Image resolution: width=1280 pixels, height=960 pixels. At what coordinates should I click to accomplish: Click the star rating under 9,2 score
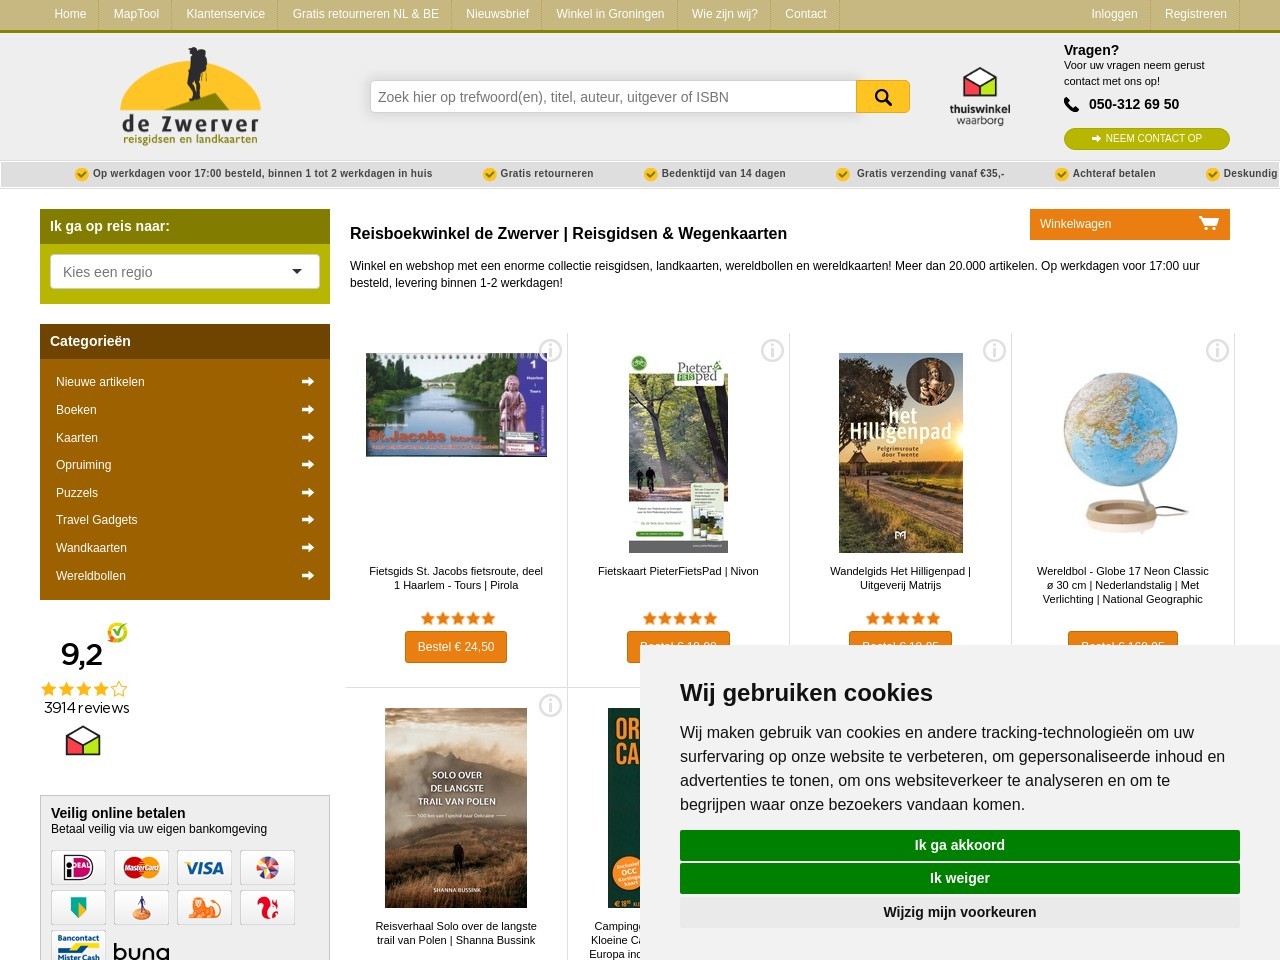[x=84, y=689]
